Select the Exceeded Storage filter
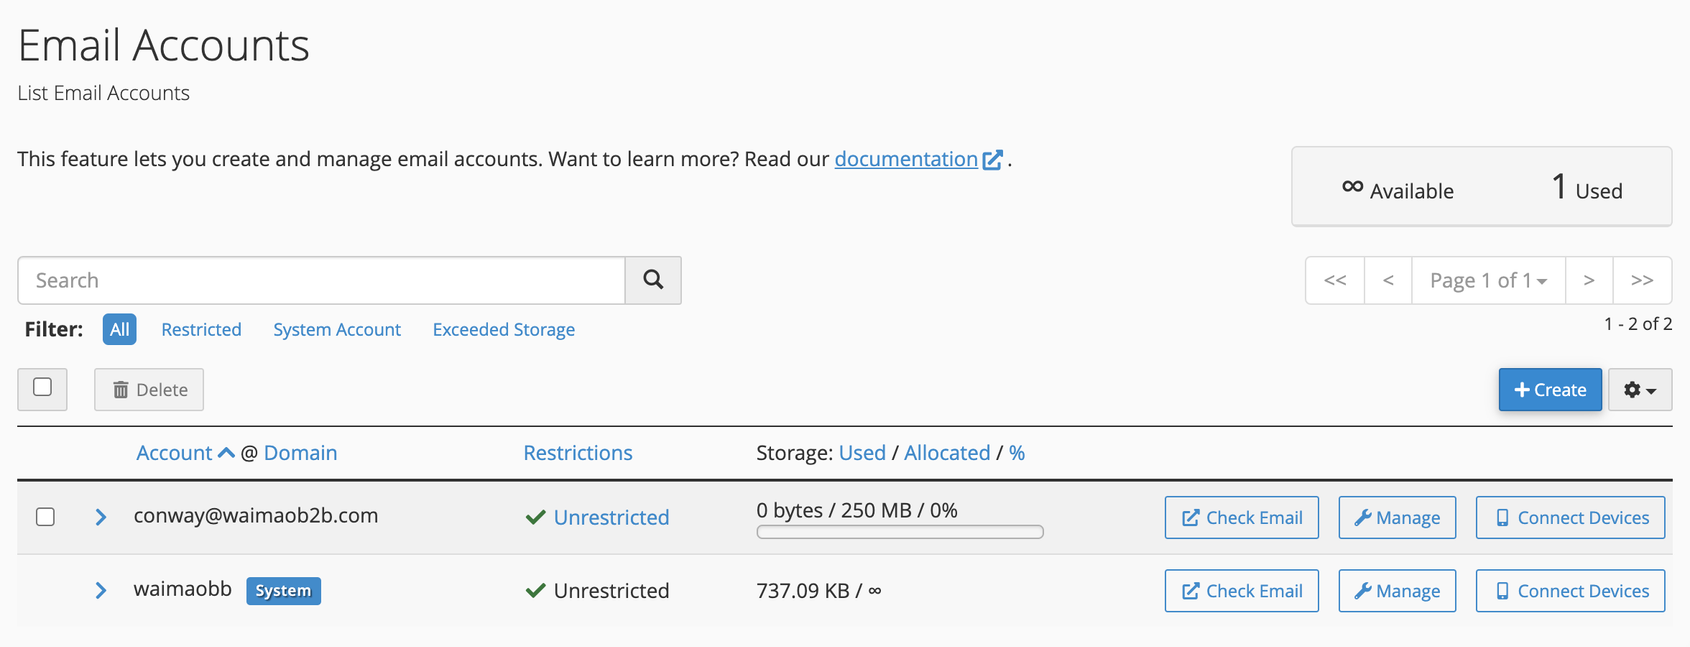 click(503, 330)
